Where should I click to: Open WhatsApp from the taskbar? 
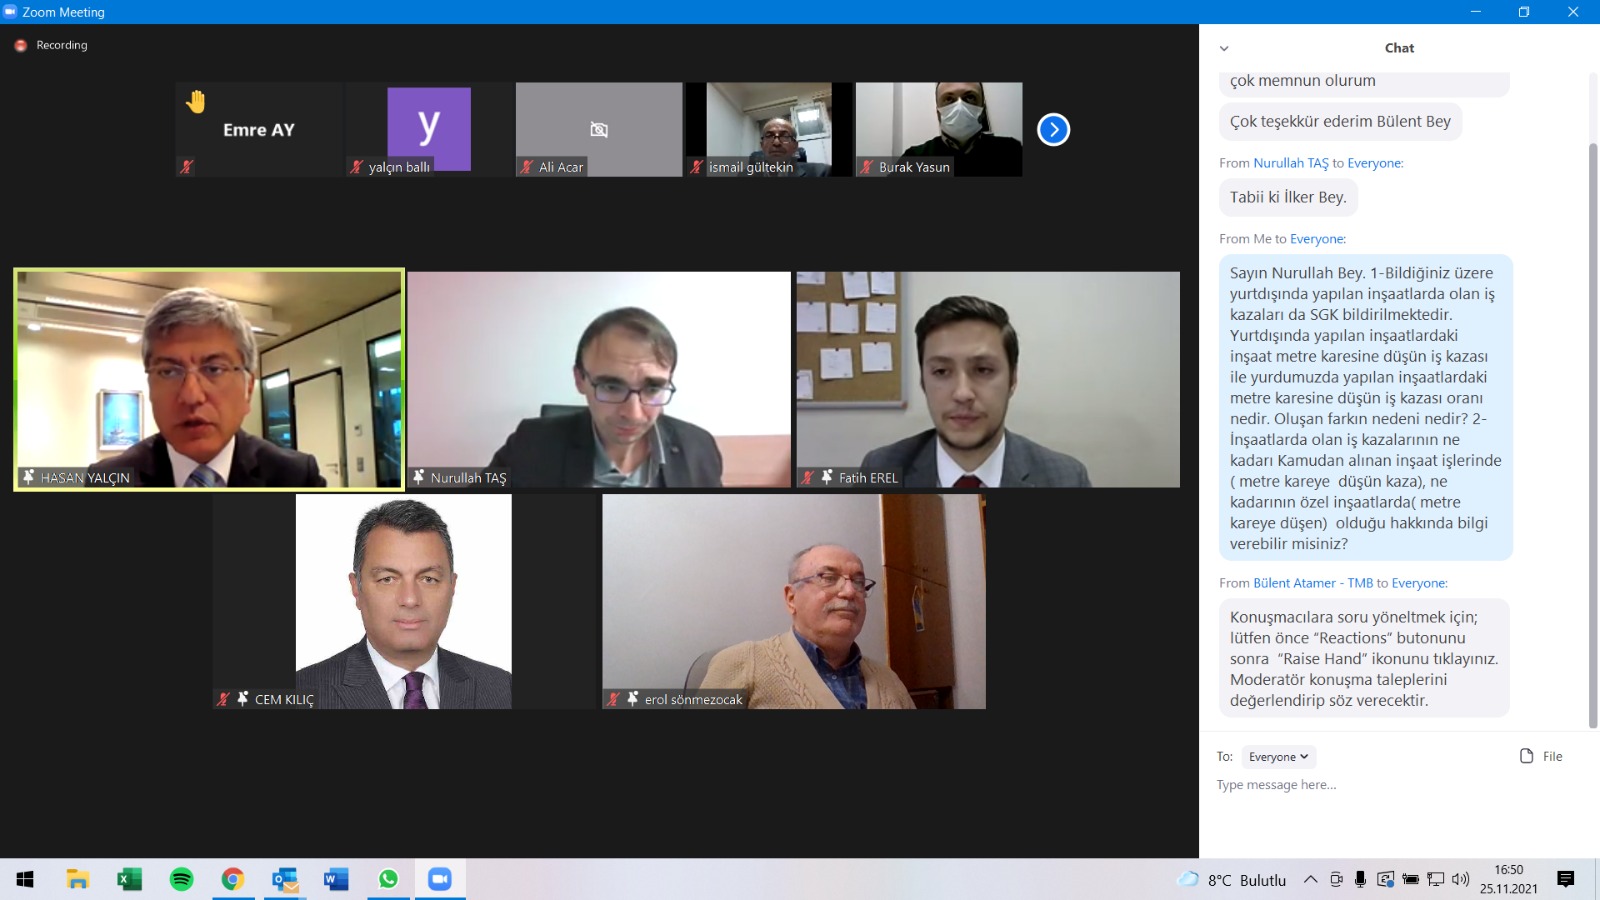pos(388,879)
